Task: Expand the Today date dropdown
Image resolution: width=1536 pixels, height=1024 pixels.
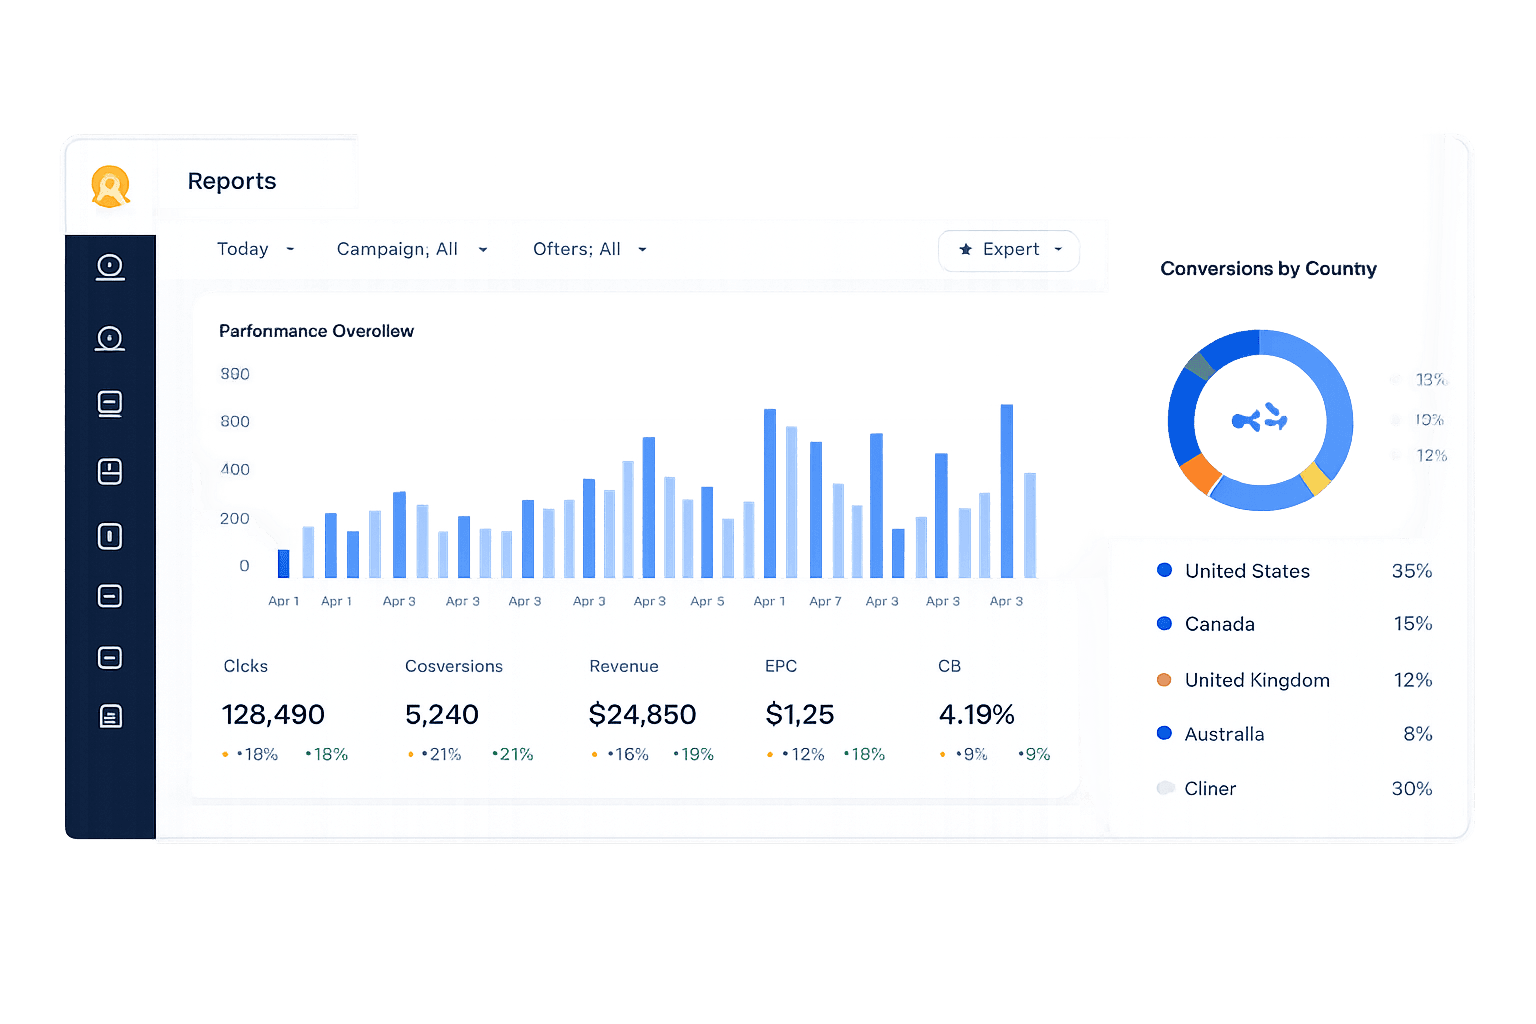Action: 255,249
